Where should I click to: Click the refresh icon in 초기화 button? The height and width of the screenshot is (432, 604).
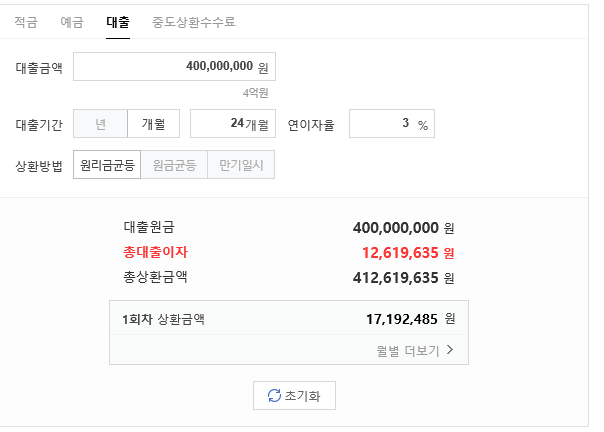pos(274,396)
